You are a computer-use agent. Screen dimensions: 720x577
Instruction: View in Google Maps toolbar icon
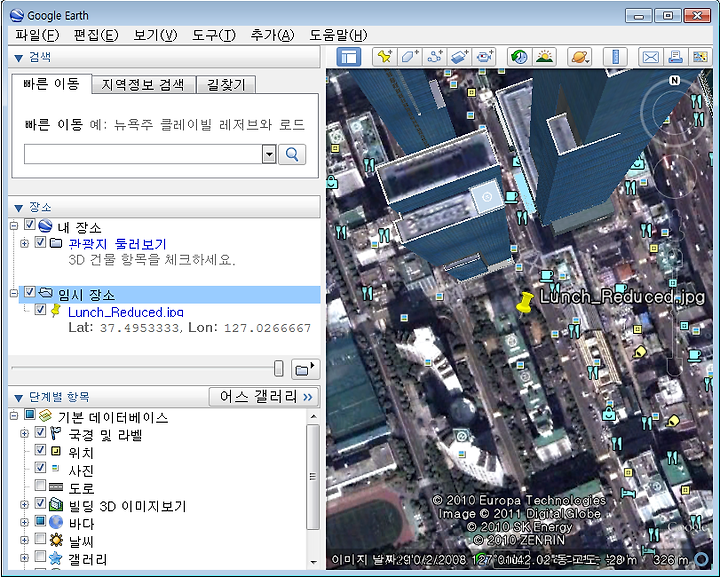pyautogui.click(x=700, y=57)
